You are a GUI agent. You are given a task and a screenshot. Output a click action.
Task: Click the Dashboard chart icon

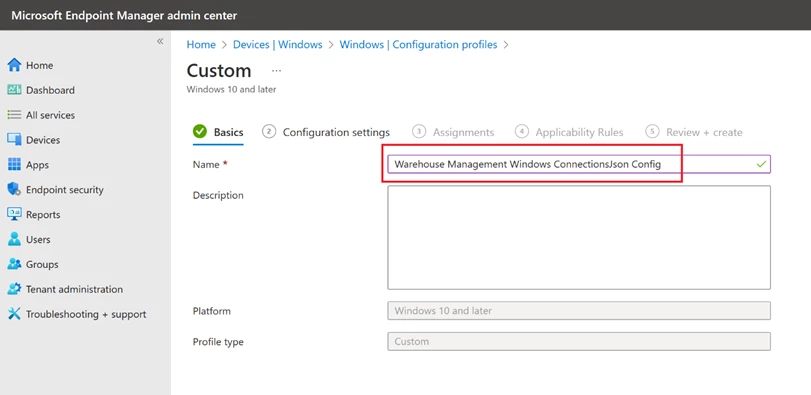pos(14,90)
